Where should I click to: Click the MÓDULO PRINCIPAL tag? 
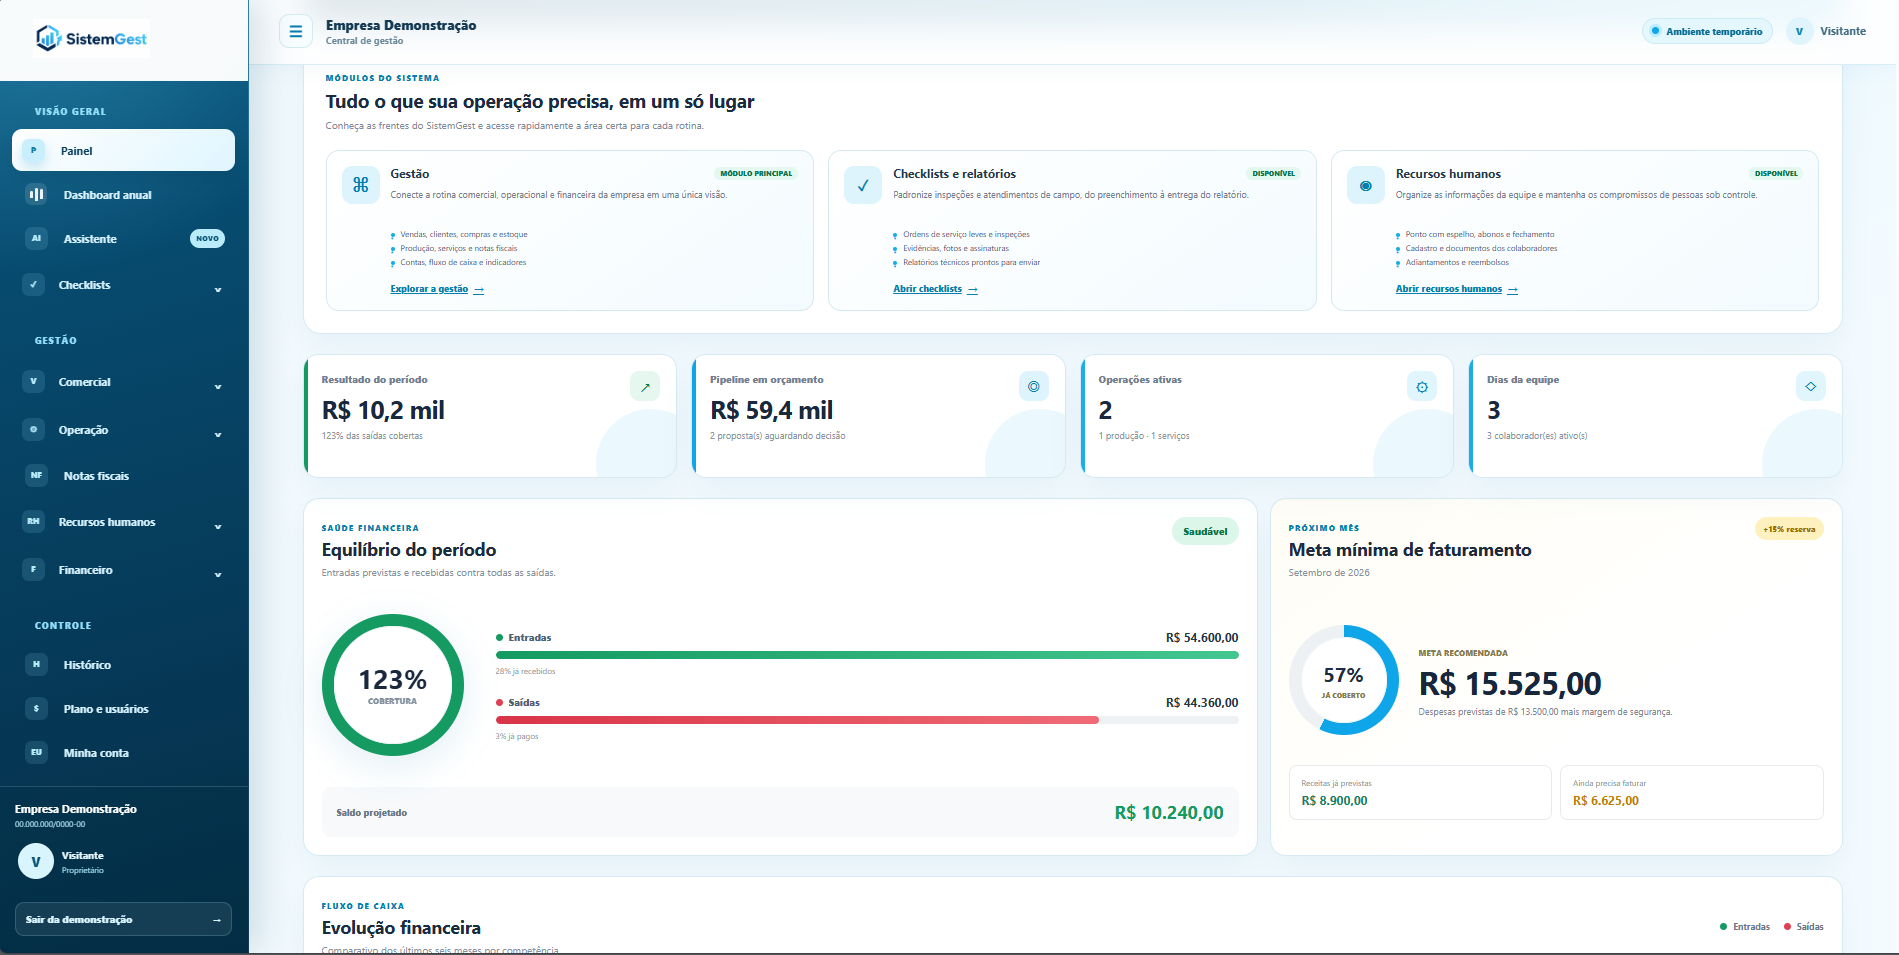pyautogui.click(x=756, y=173)
